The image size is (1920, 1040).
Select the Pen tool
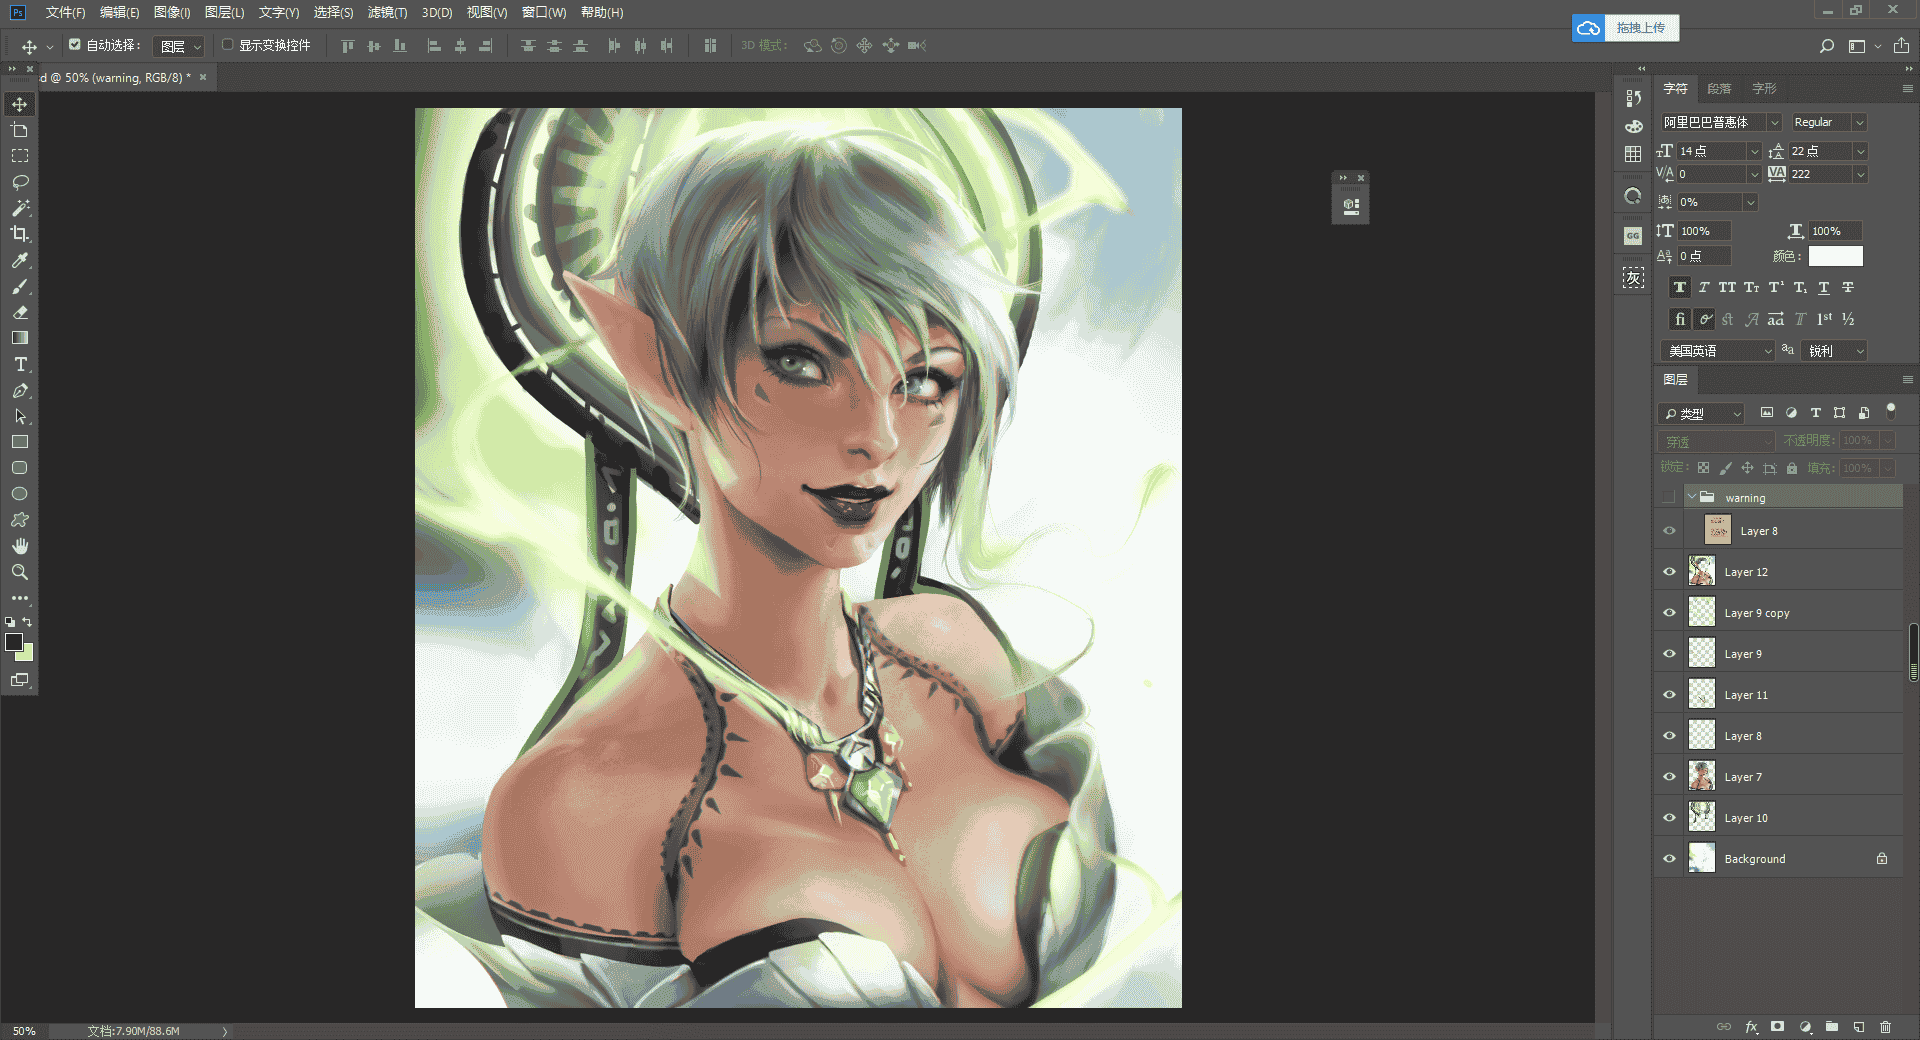(x=20, y=390)
